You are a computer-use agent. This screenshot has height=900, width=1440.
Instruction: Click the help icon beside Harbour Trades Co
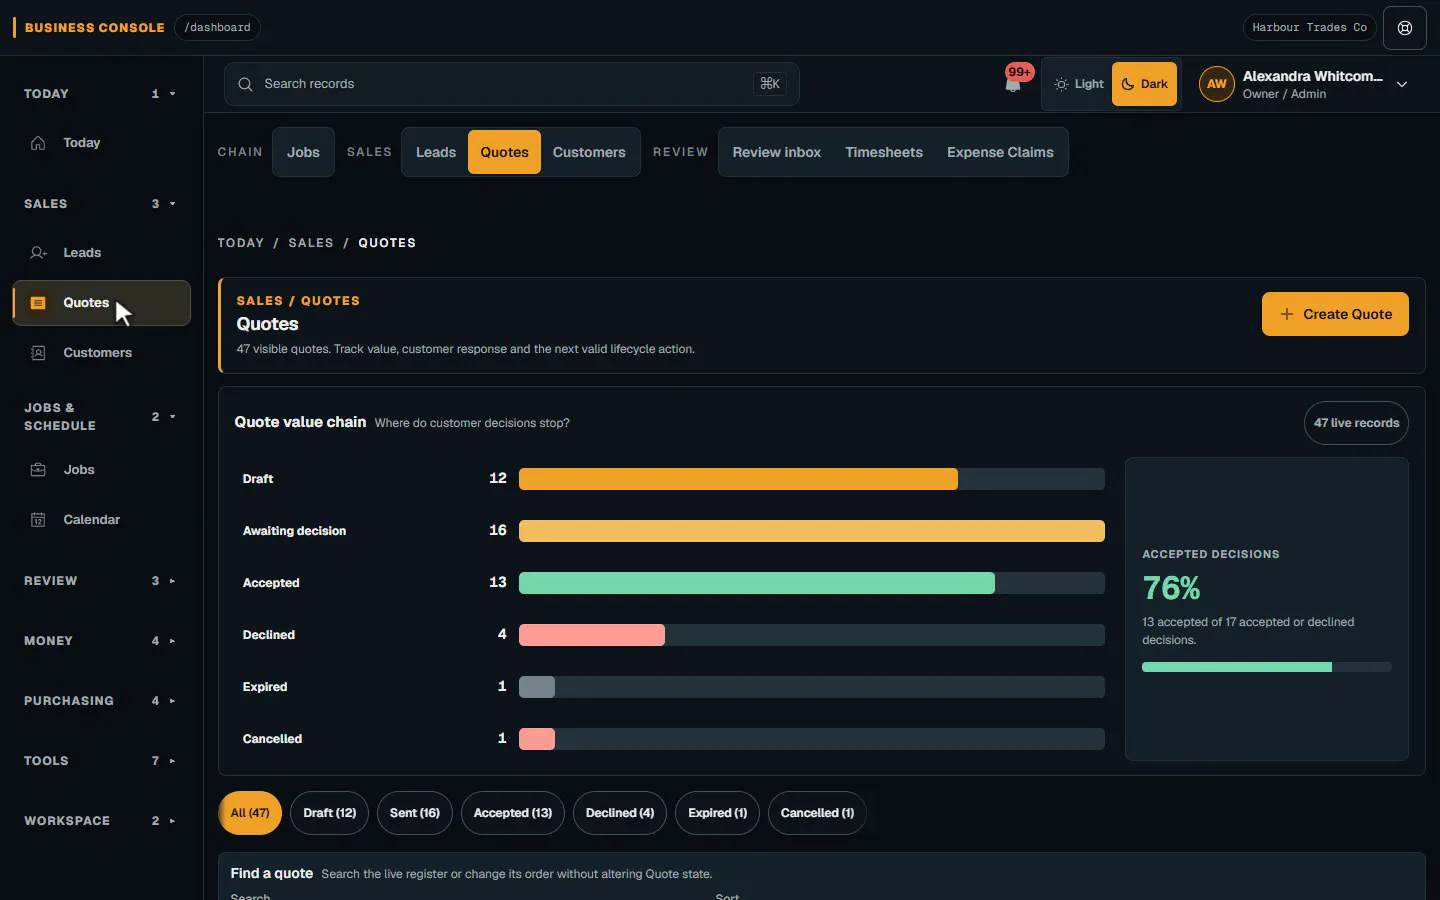click(x=1404, y=28)
